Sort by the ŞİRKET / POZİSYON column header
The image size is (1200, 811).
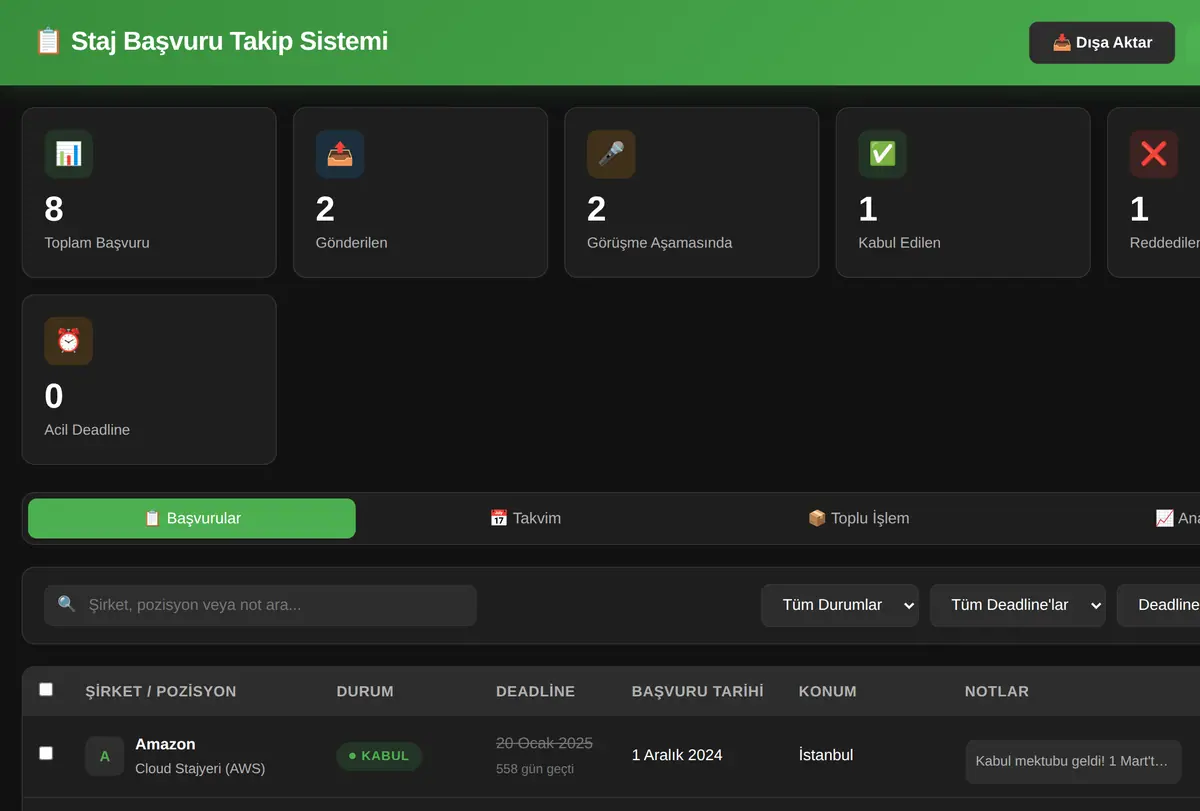tap(161, 691)
